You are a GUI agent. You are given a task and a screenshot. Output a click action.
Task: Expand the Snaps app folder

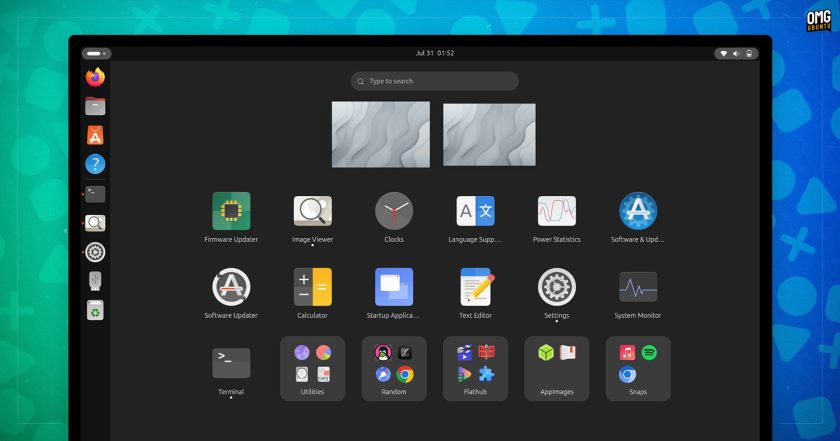tap(638, 369)
